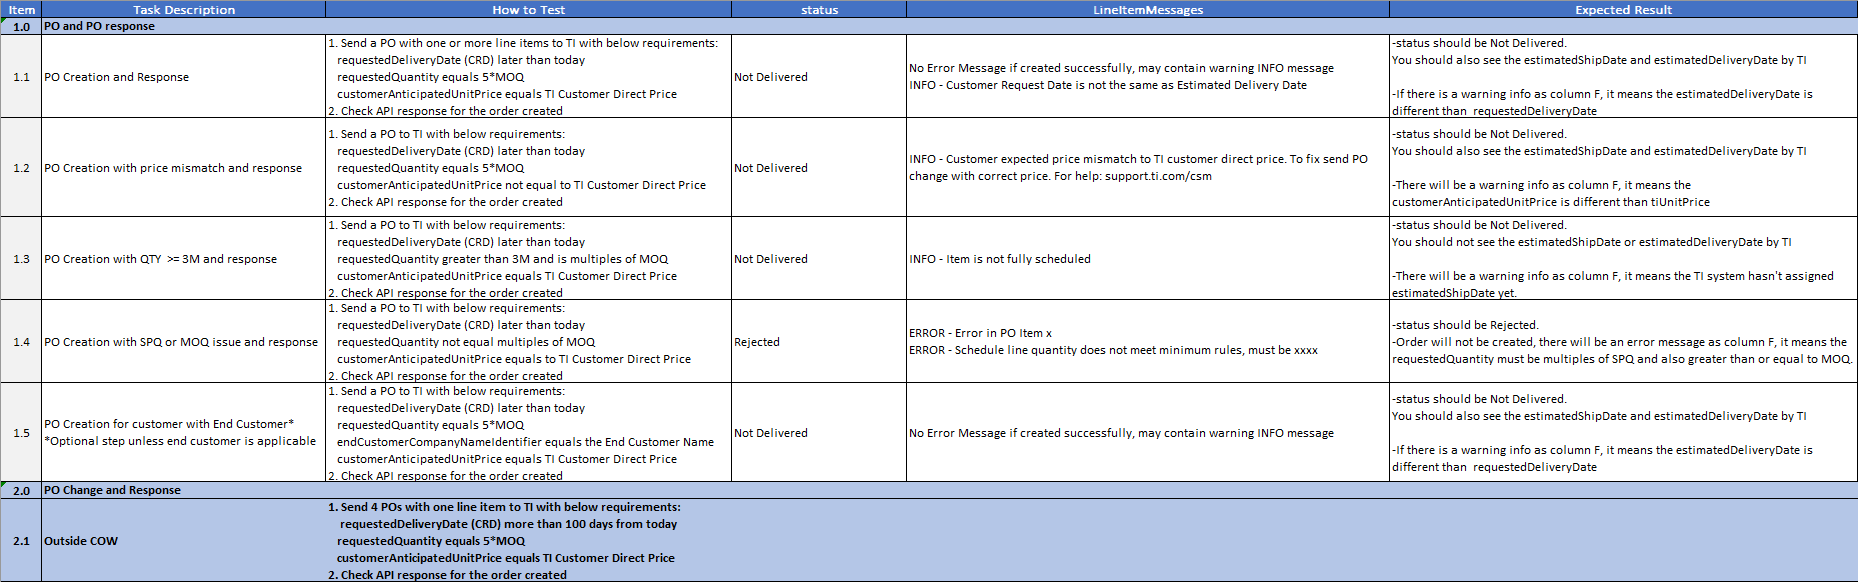Select the "PO Creation with QTY >= 3M" cell
1858x582 pixels.
161,259
